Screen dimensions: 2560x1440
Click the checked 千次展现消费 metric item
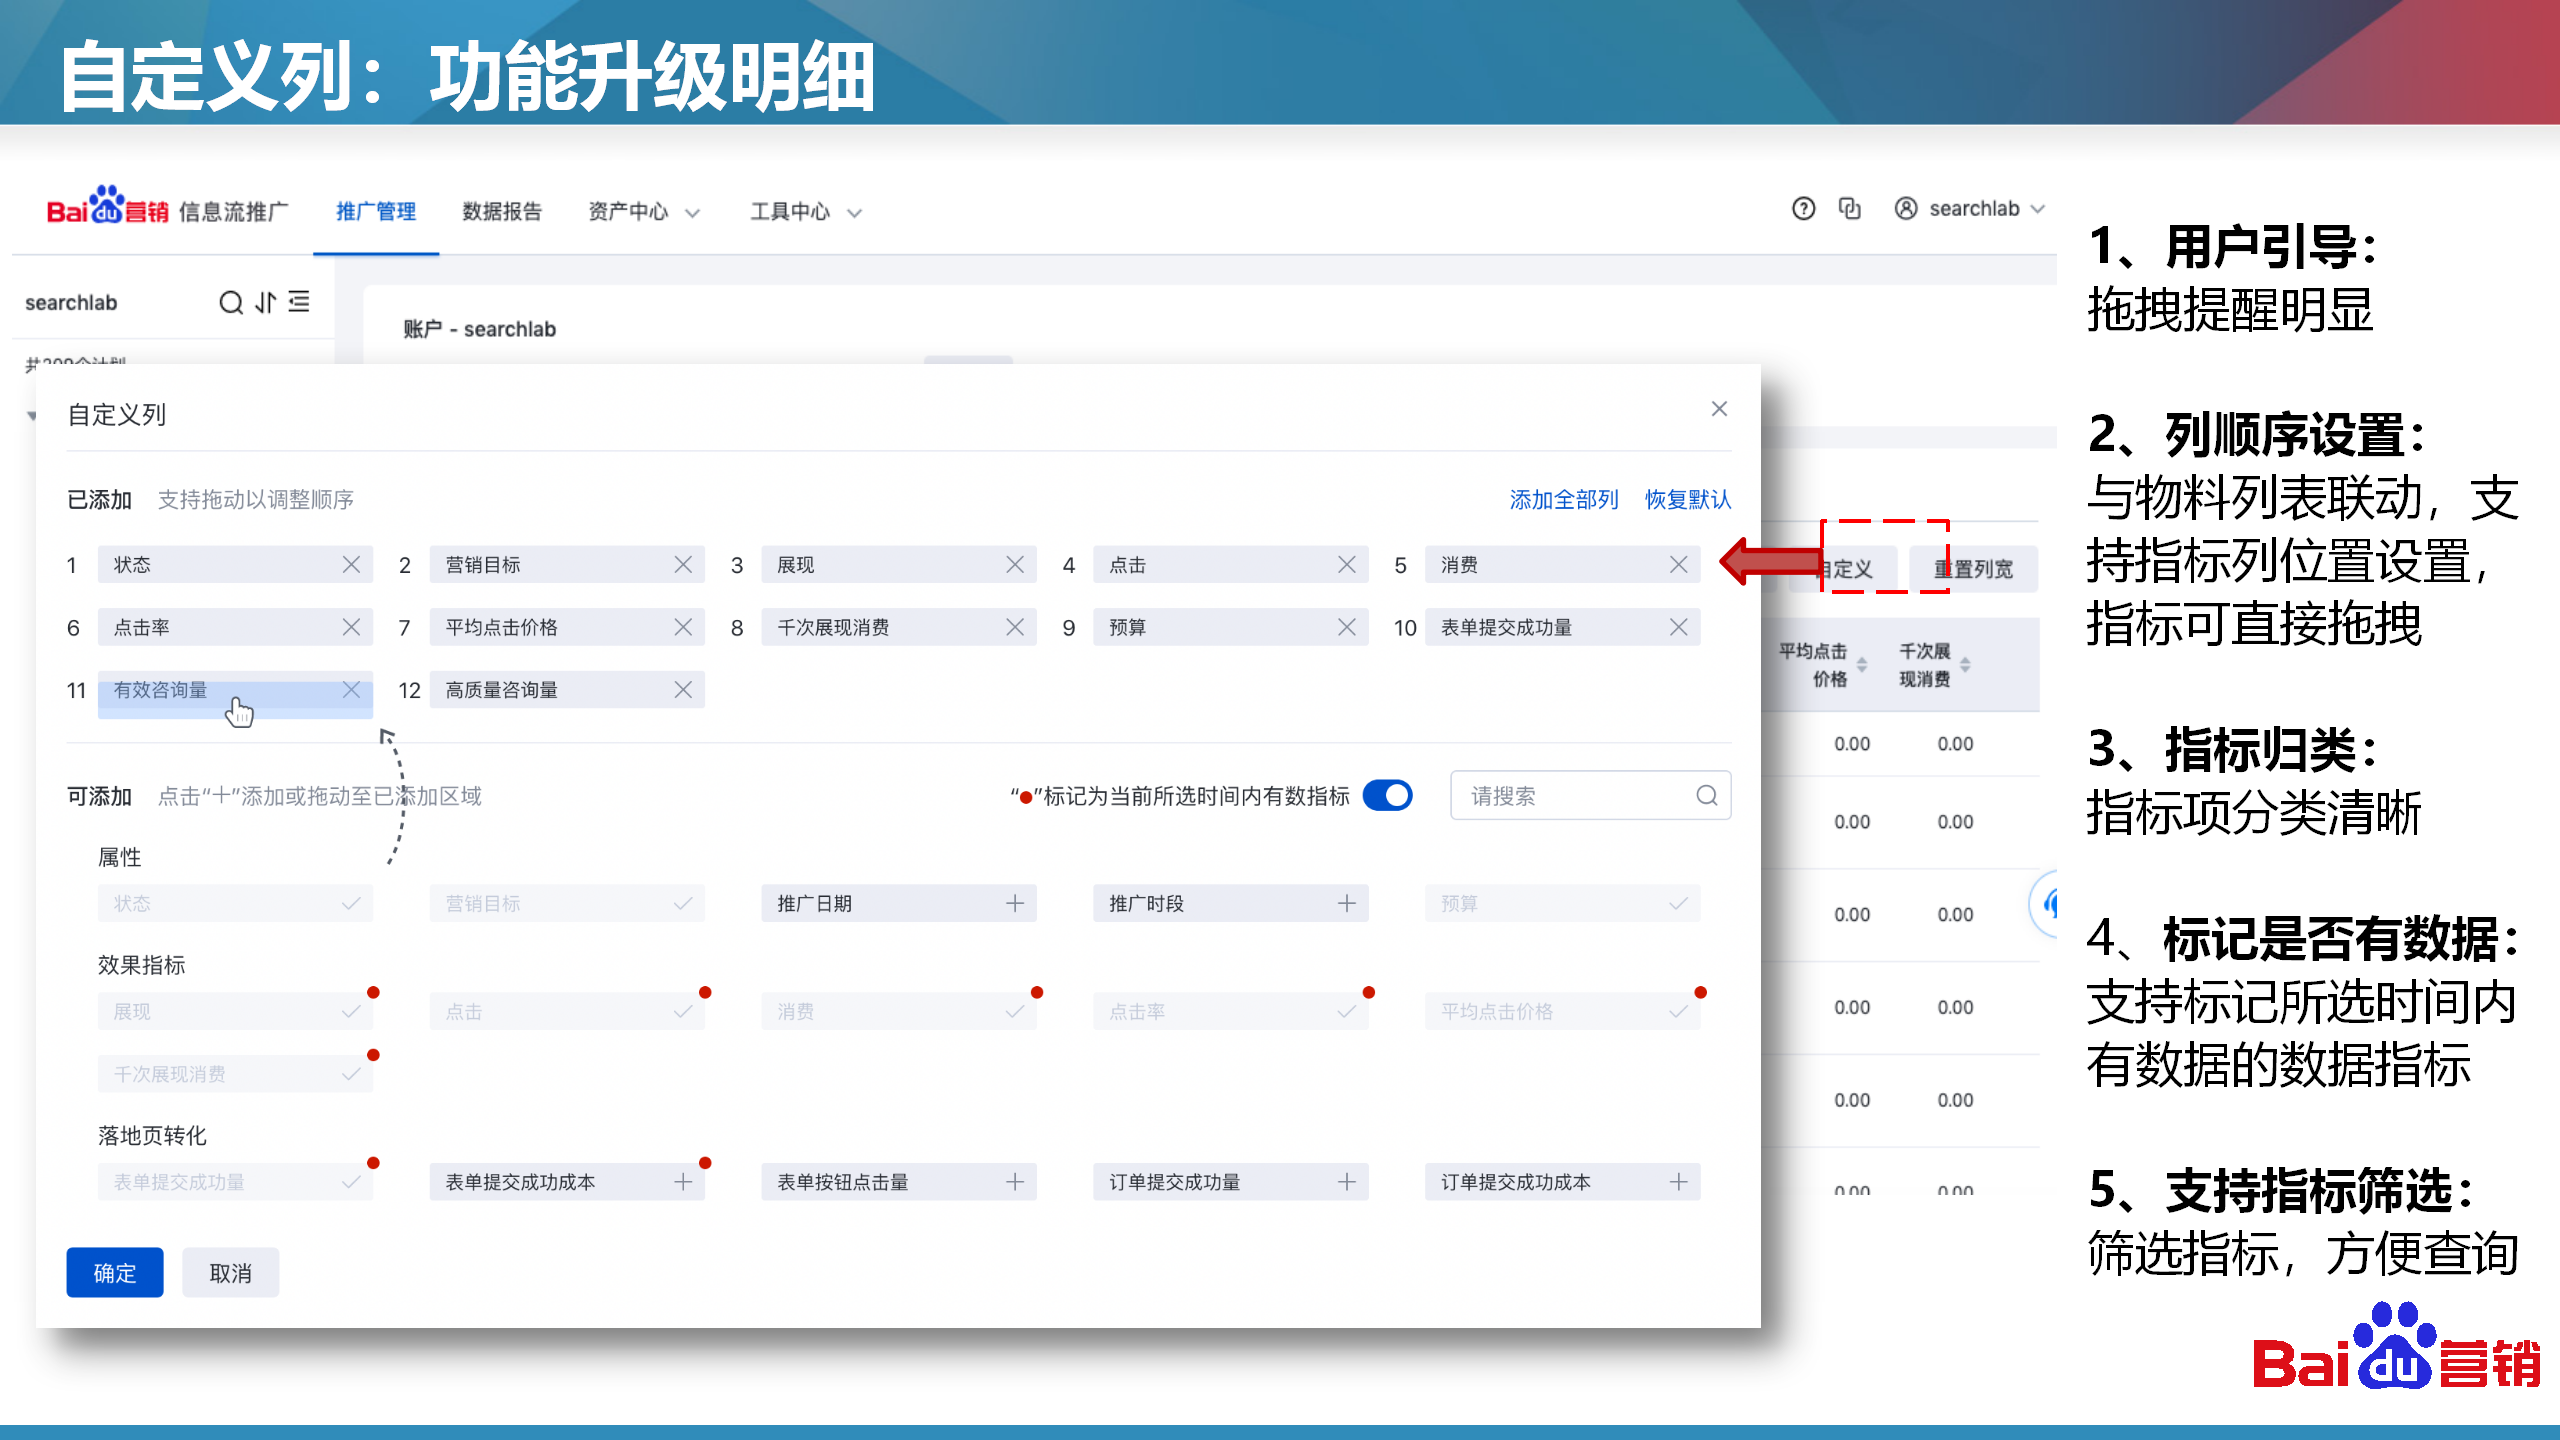click(235, 1074)
